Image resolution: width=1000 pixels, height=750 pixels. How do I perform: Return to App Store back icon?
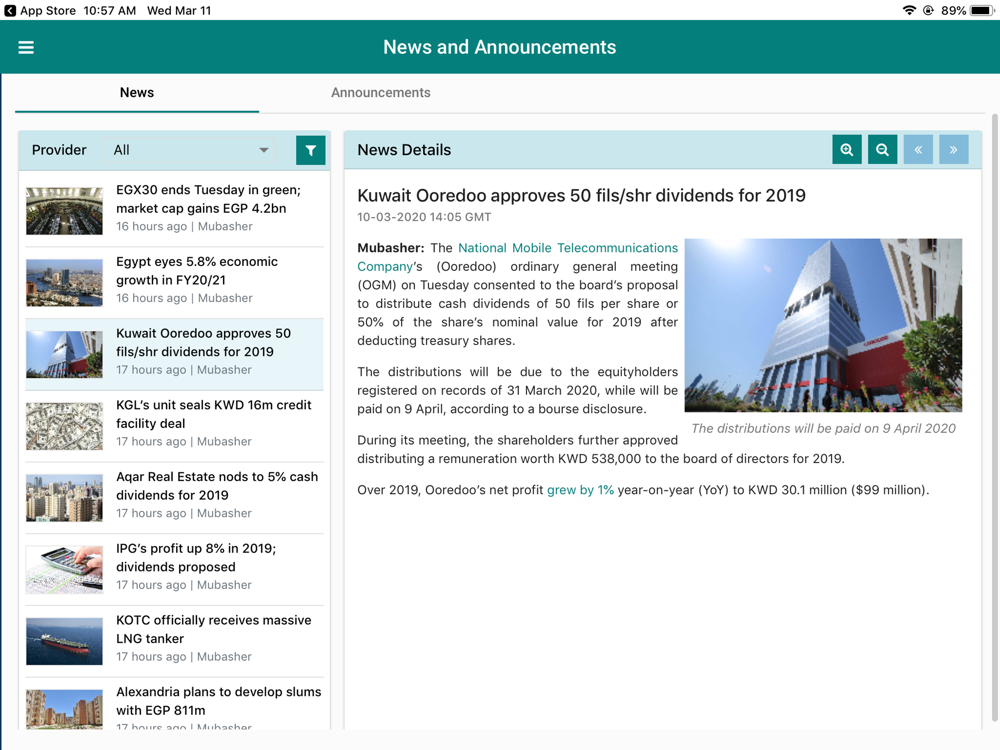coord(10,10)
